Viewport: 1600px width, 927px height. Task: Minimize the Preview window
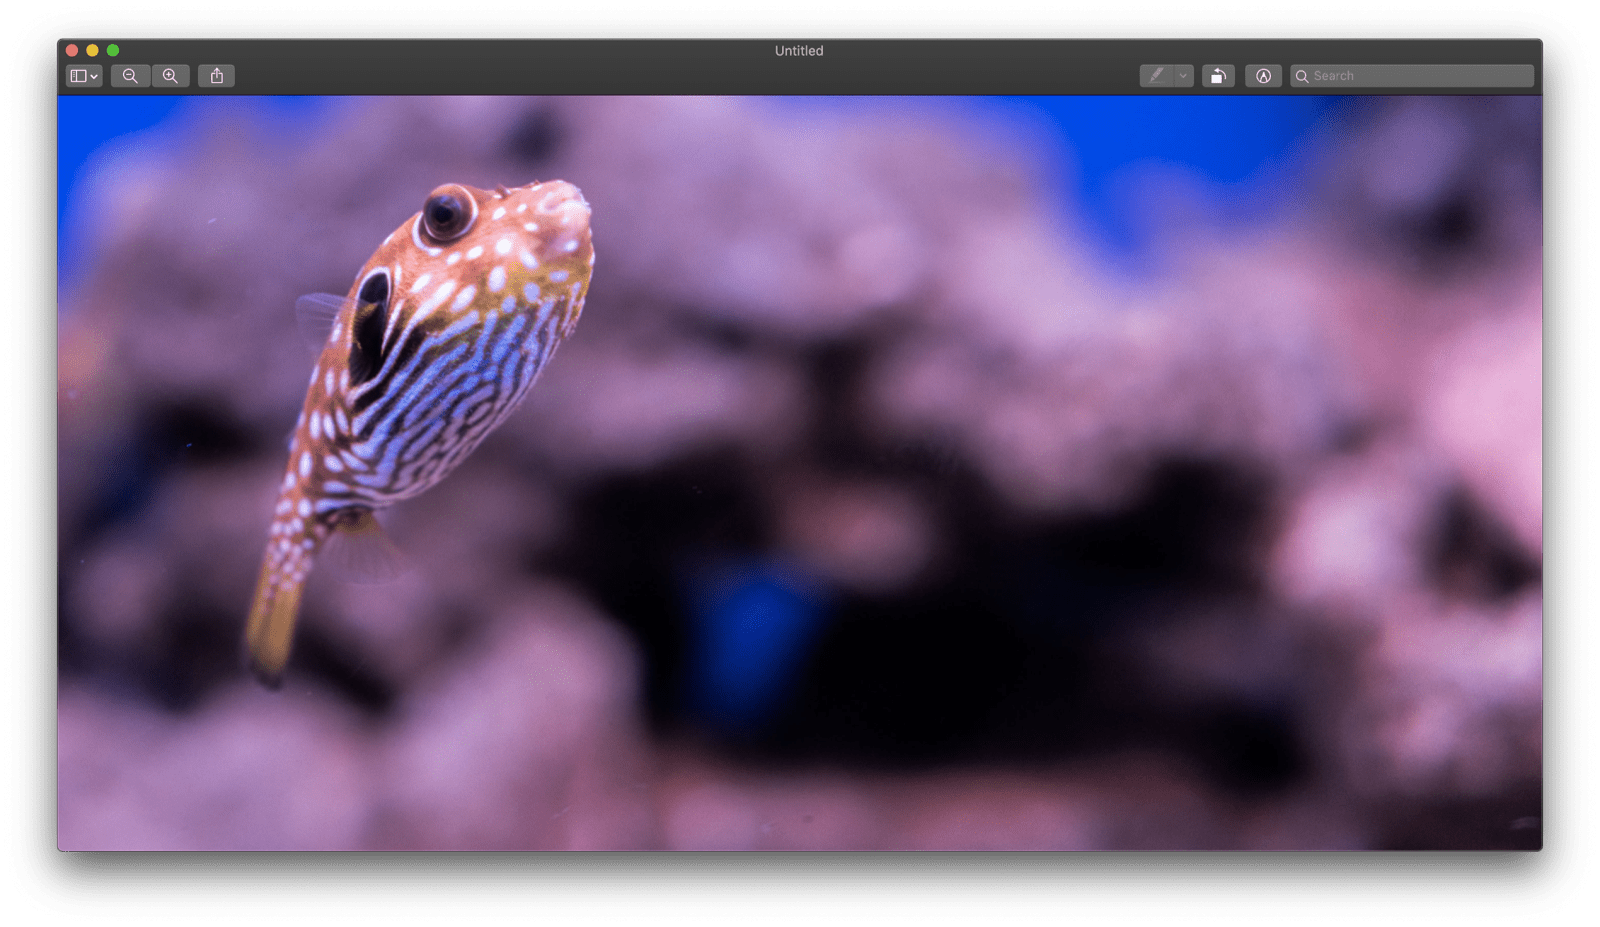pyautogui.click(x=92, y=50)
